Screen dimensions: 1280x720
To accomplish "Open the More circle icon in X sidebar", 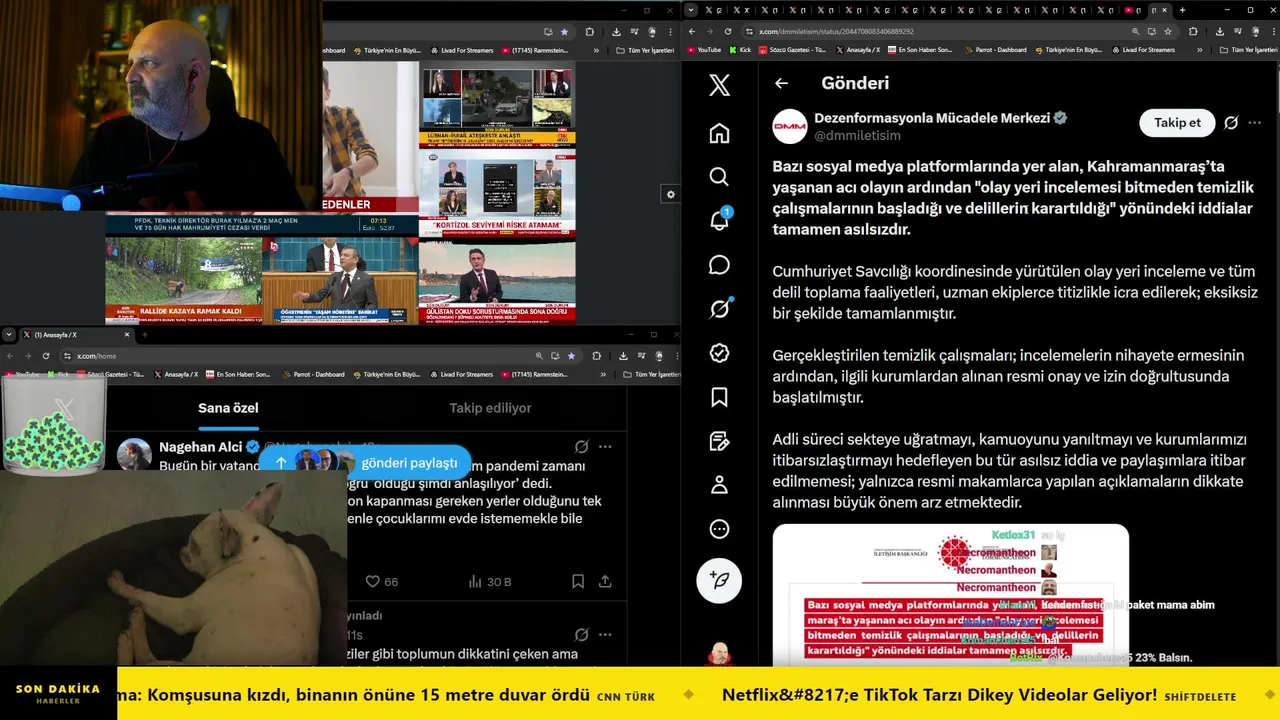I will point(719,529).
